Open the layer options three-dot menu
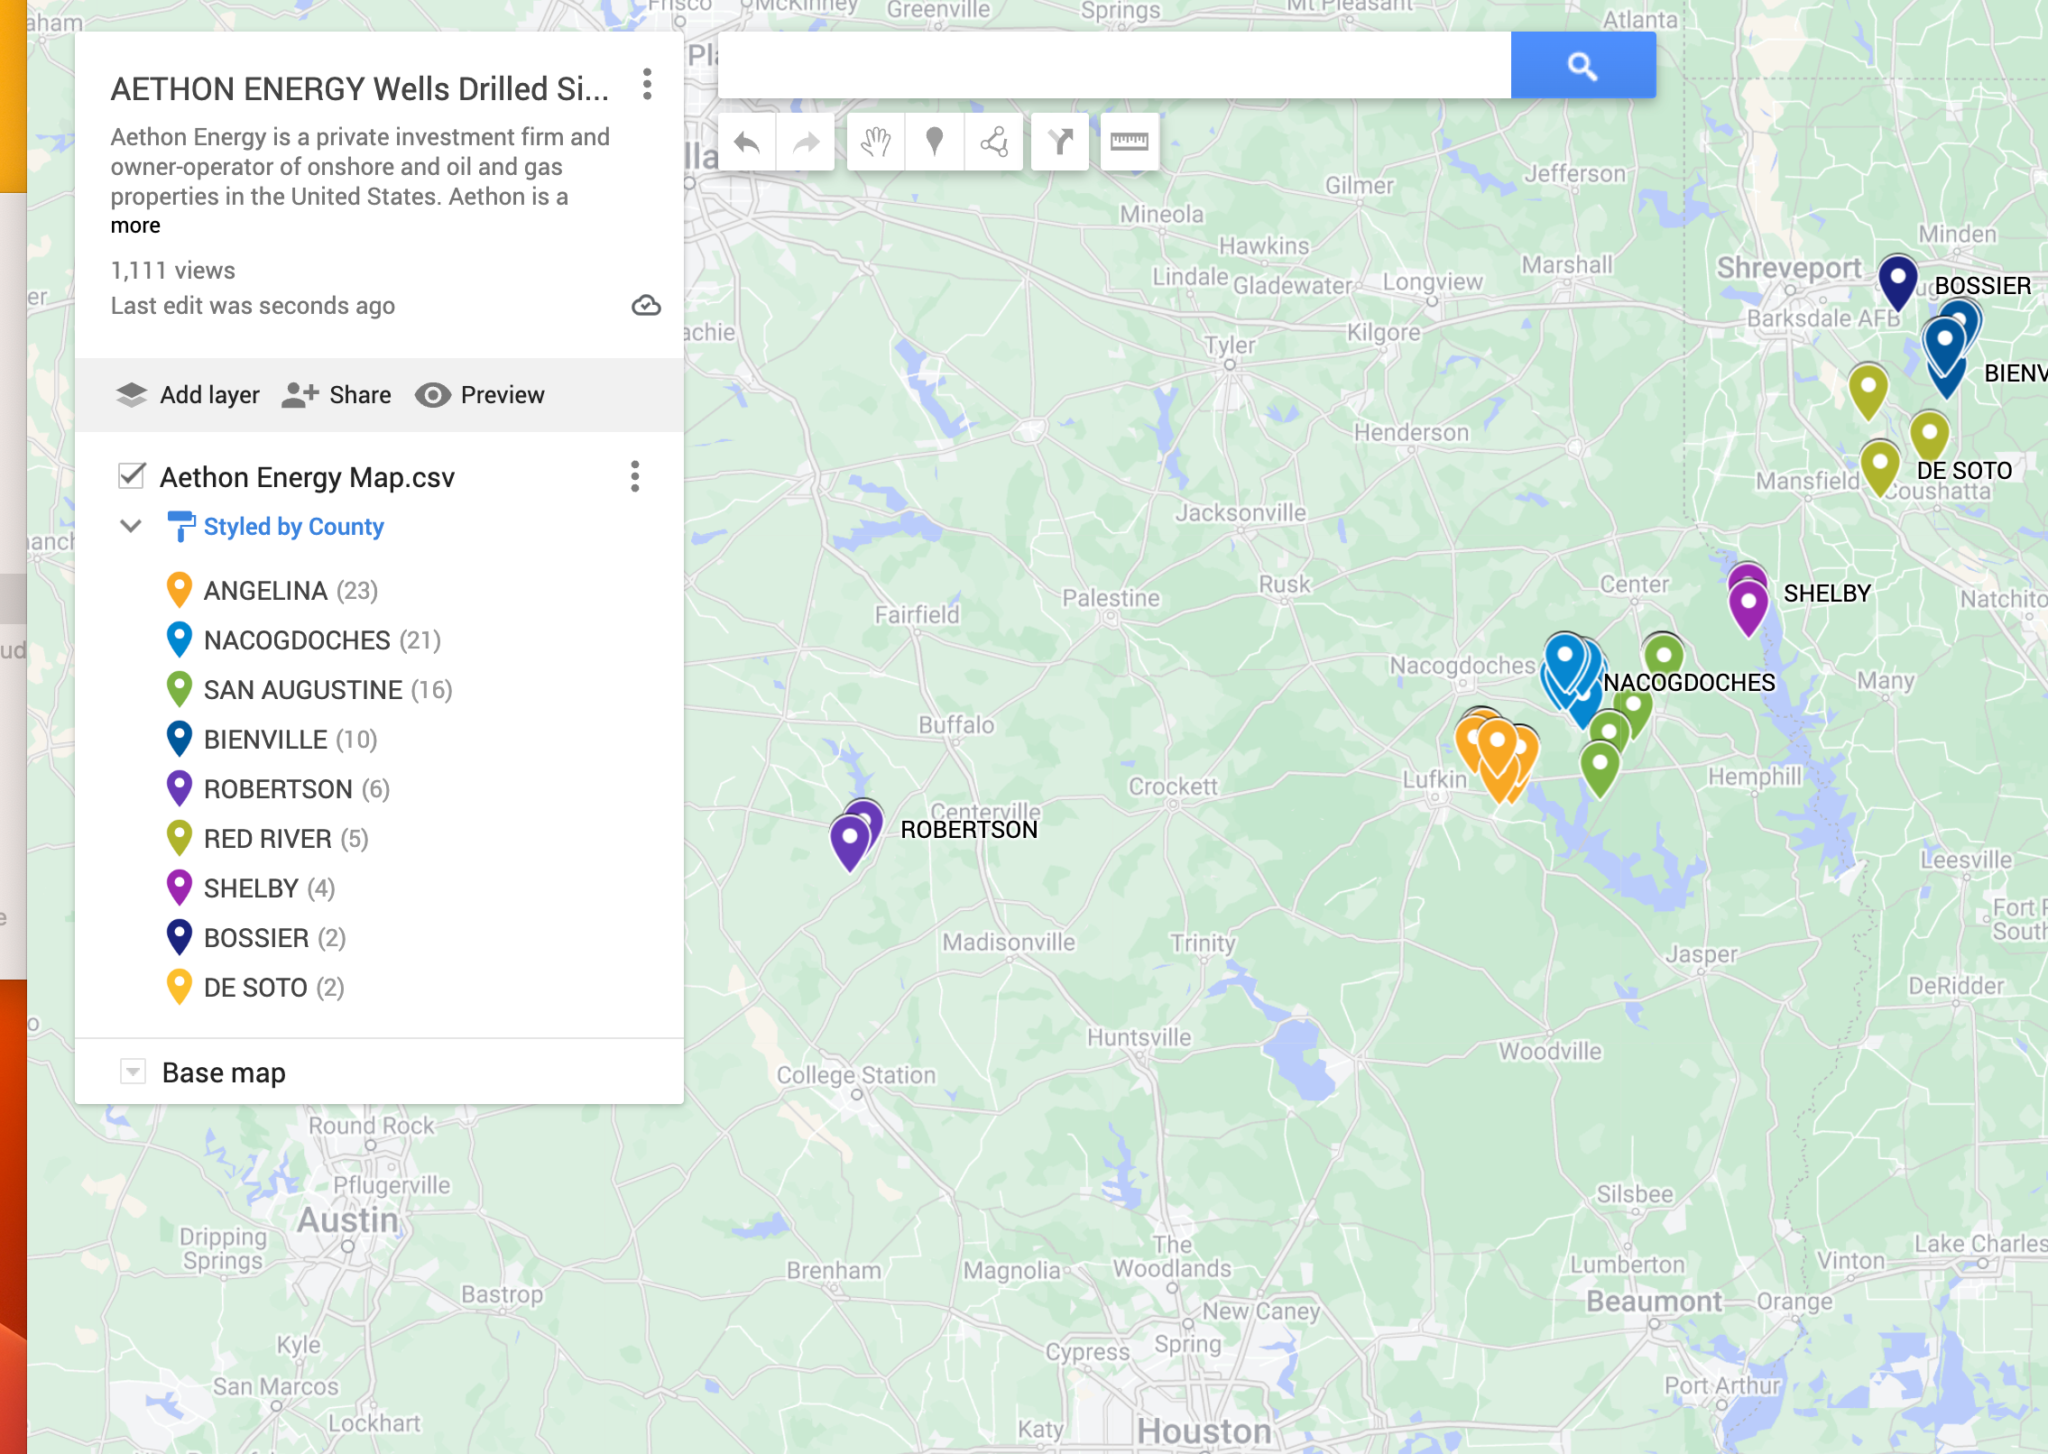The height and width of the screenshot is (1454, 2048). click(x=634, y=476)
